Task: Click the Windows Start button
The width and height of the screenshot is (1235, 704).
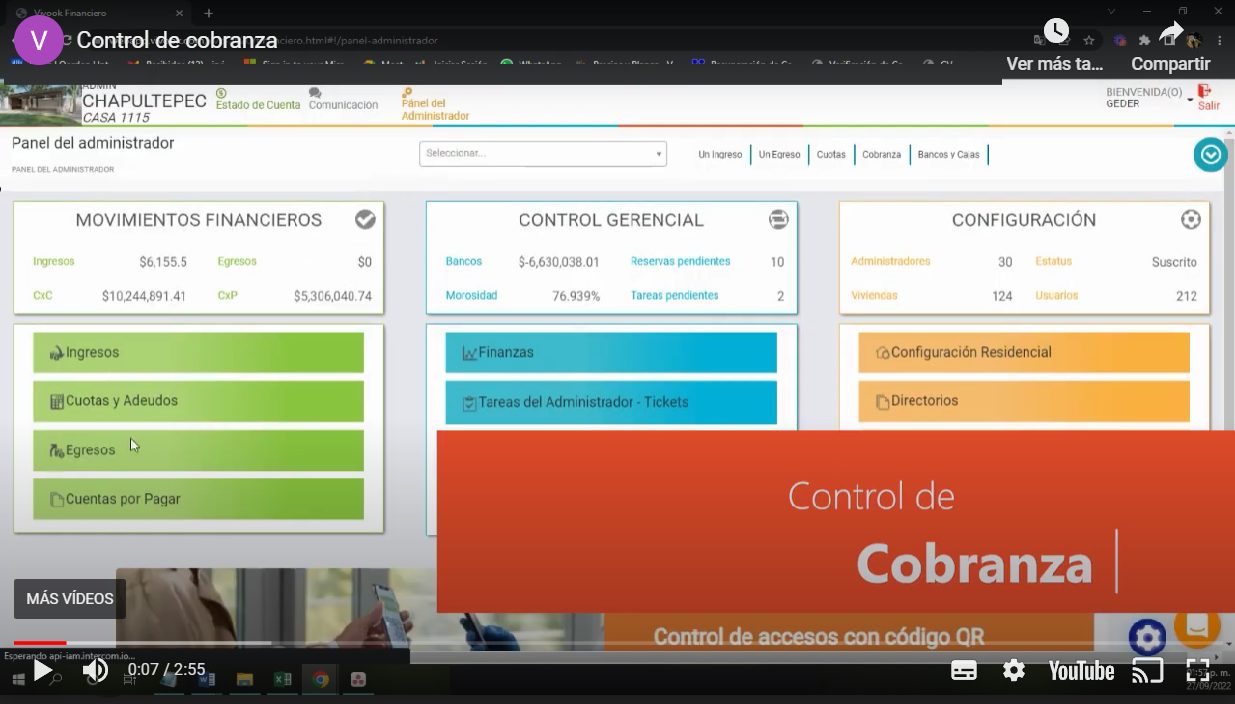Action: click(17, 680)
